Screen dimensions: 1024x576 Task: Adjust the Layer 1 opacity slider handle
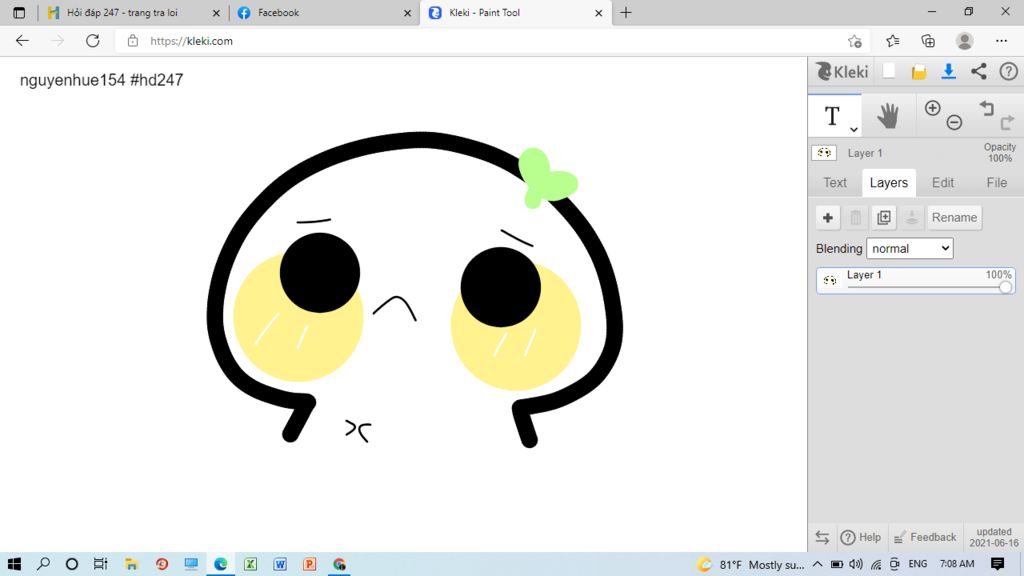[x=1005, y=287]
